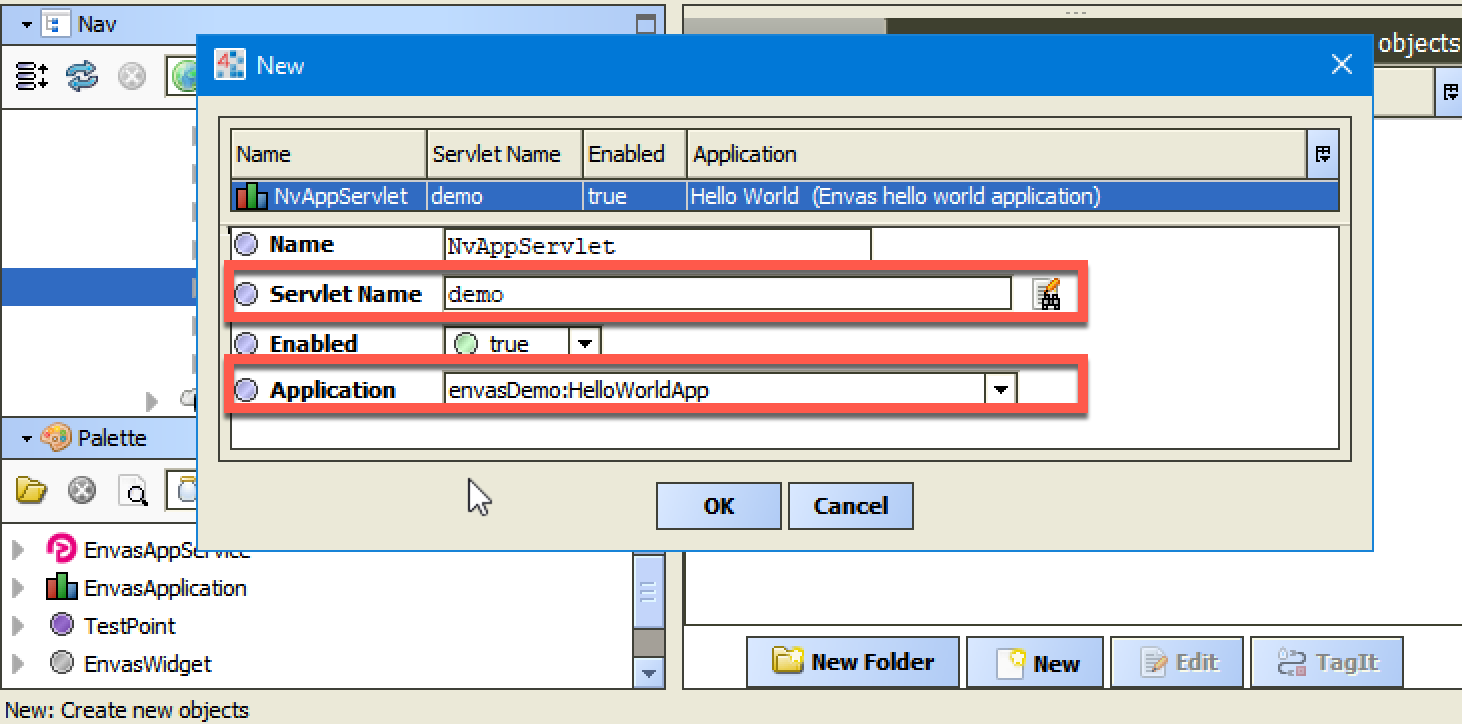
Task: Click the Nav panel icon next to title
Action: pyautogui.click(x=57, y=24)
